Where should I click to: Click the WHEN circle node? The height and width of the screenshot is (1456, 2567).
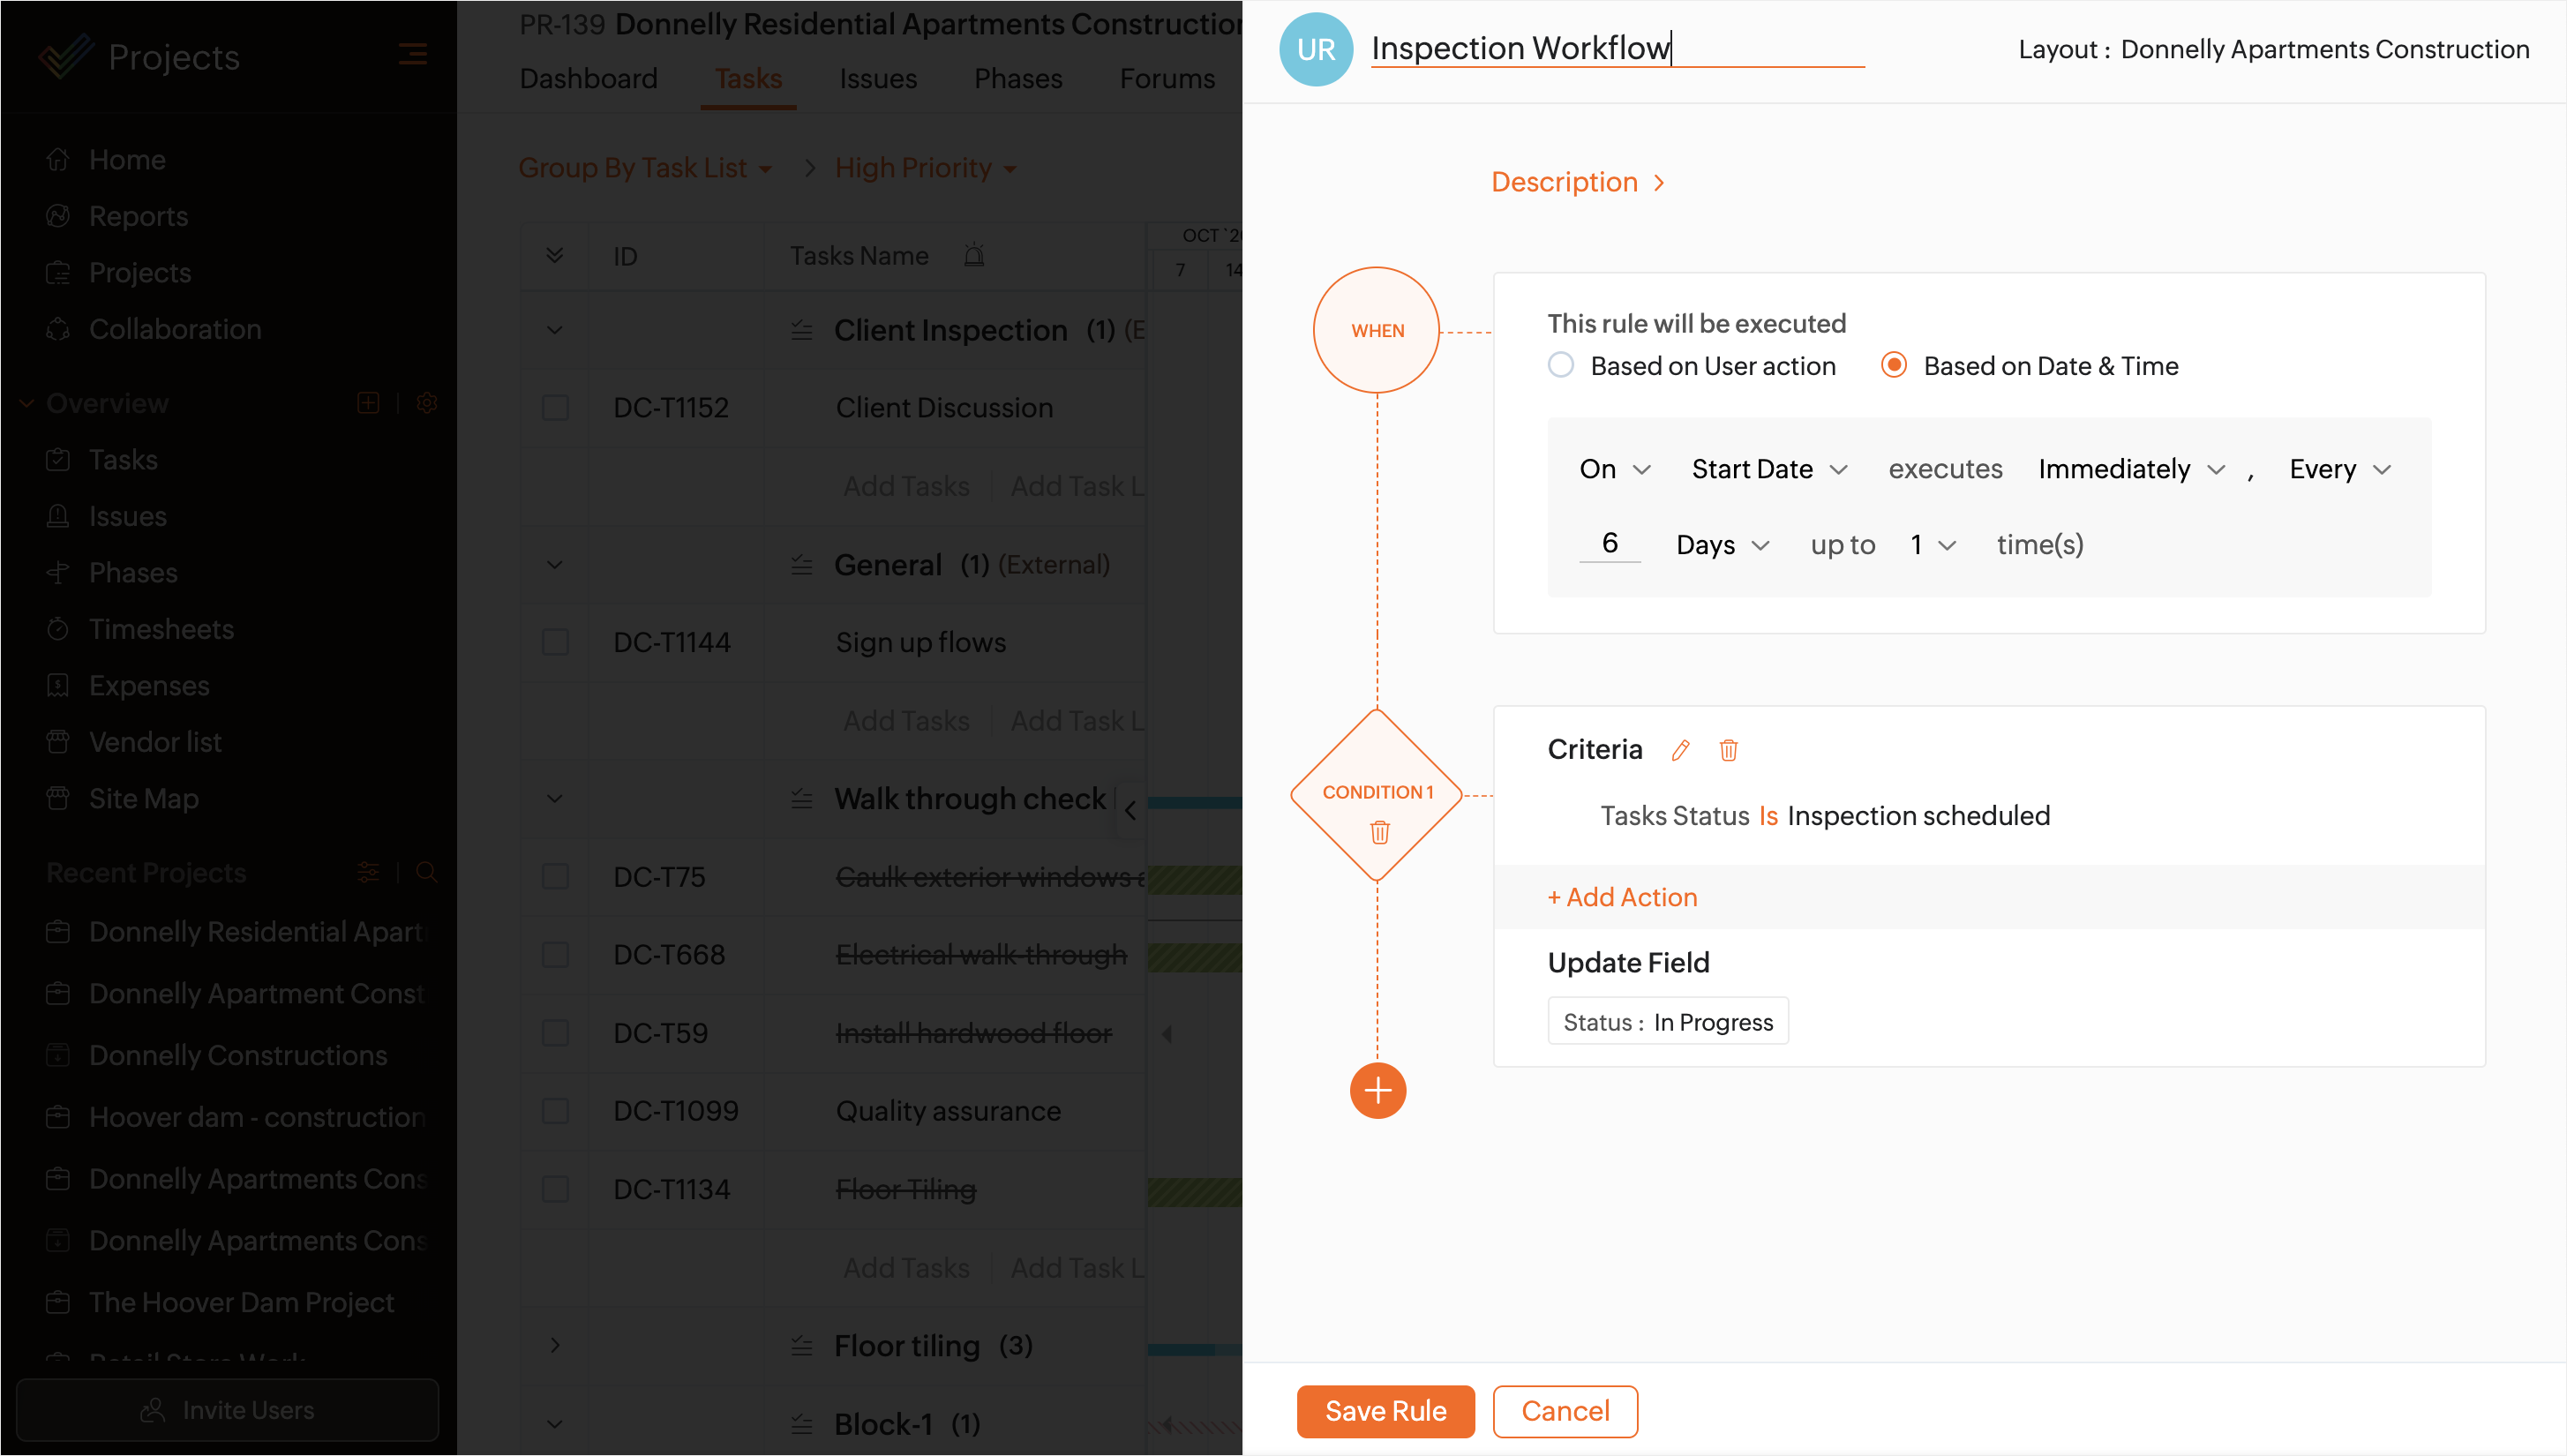pyautogui.click(x=1376, y=330)
